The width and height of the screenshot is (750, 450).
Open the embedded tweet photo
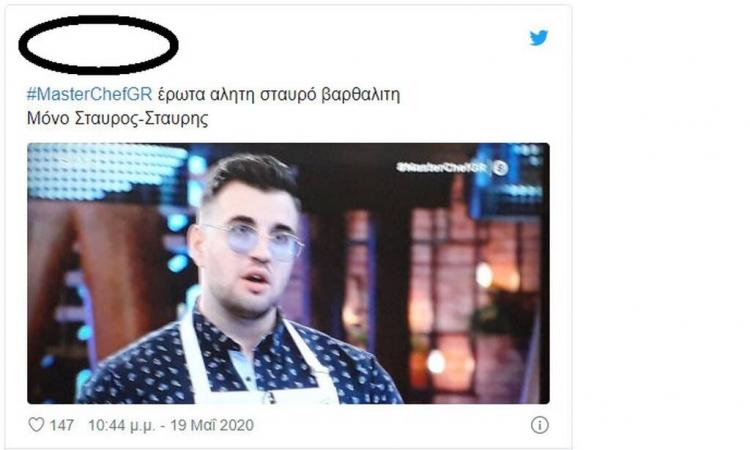click(288, 274)
